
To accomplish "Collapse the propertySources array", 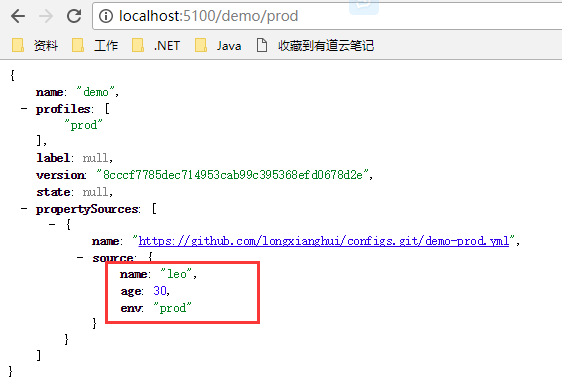I will coord(24,208).
